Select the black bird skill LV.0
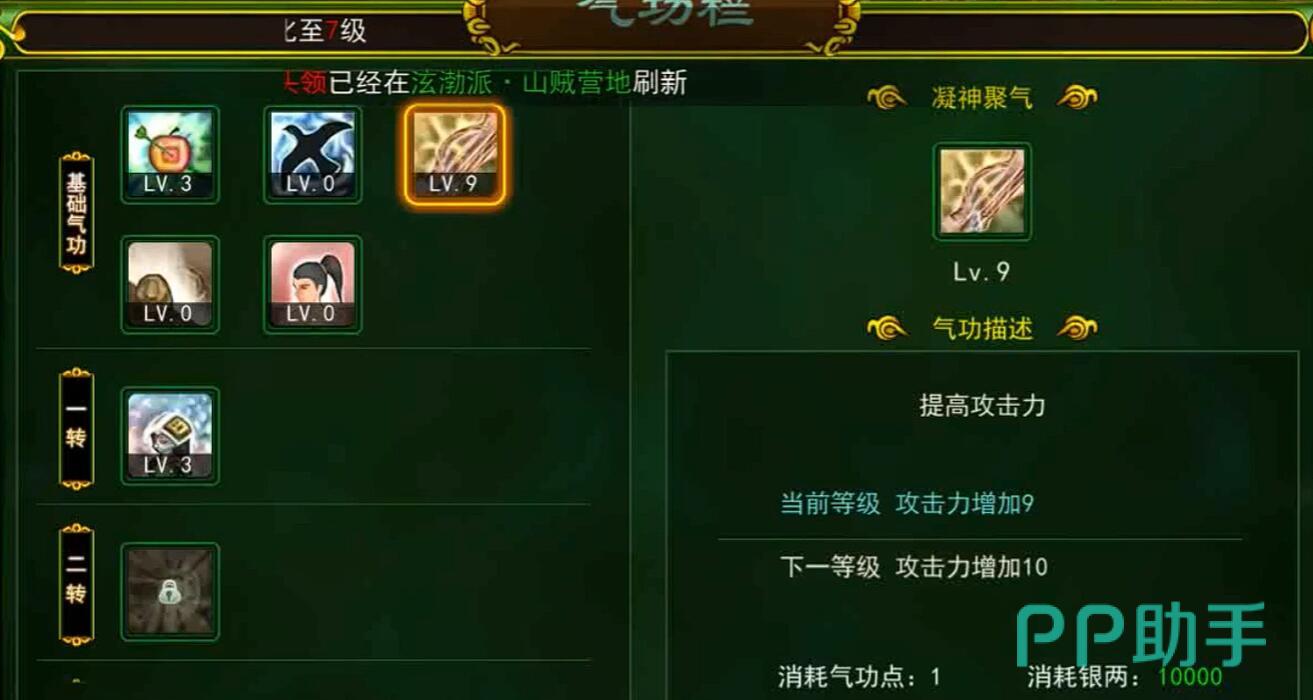 [313, 155]
